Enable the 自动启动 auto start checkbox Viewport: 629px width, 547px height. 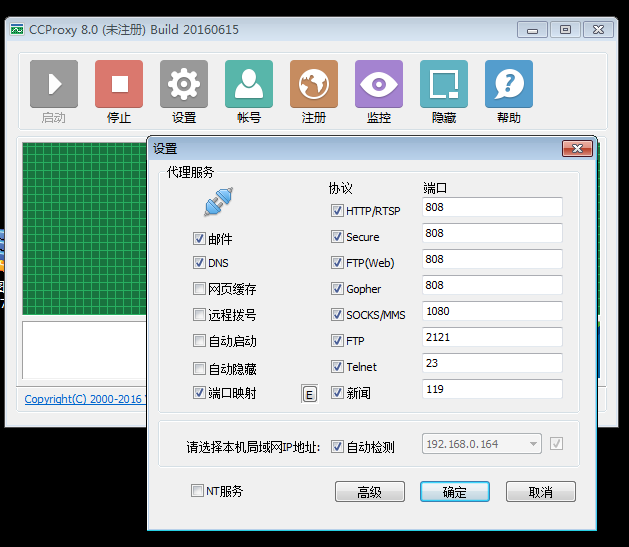tap(199, 340)
